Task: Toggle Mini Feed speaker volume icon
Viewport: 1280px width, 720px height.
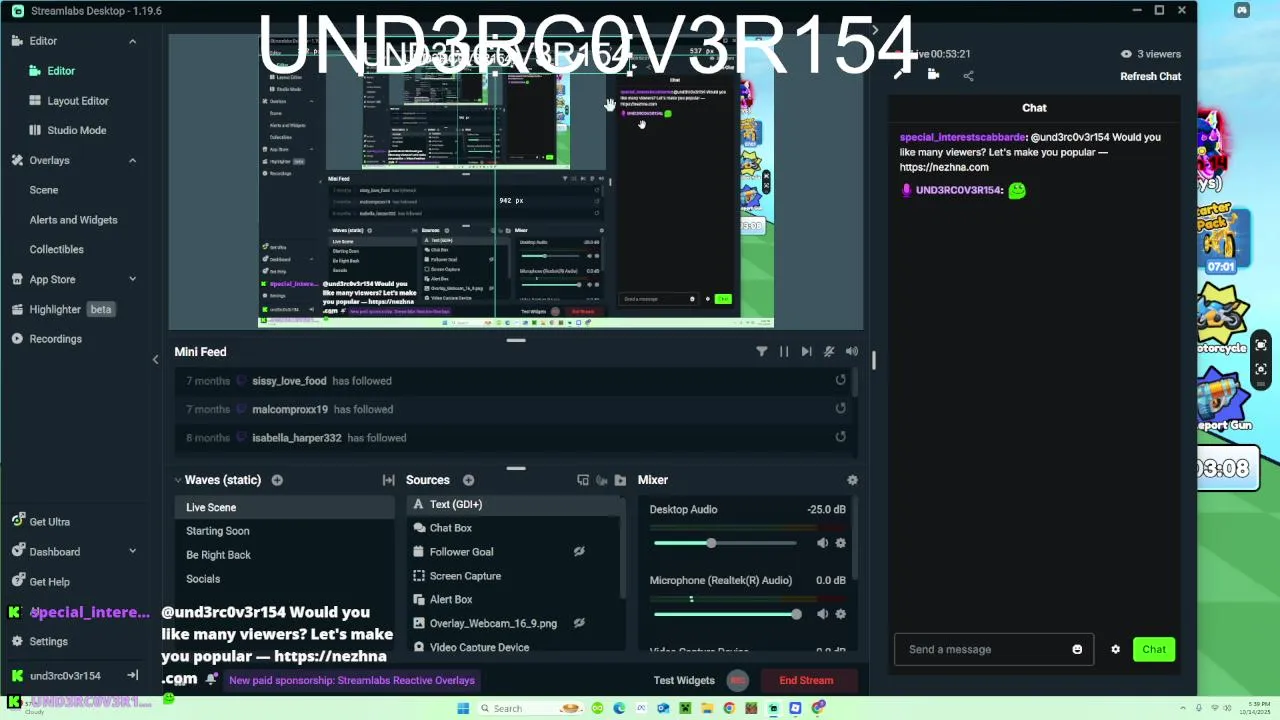Action: pyautogui.click(x=852, y=352)
